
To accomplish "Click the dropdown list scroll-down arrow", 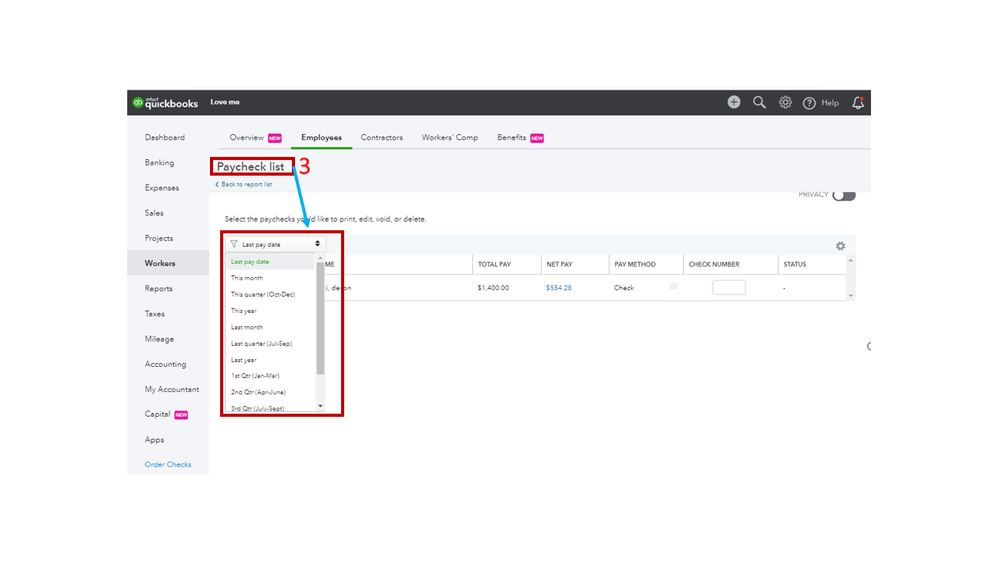I will [320, 406].
